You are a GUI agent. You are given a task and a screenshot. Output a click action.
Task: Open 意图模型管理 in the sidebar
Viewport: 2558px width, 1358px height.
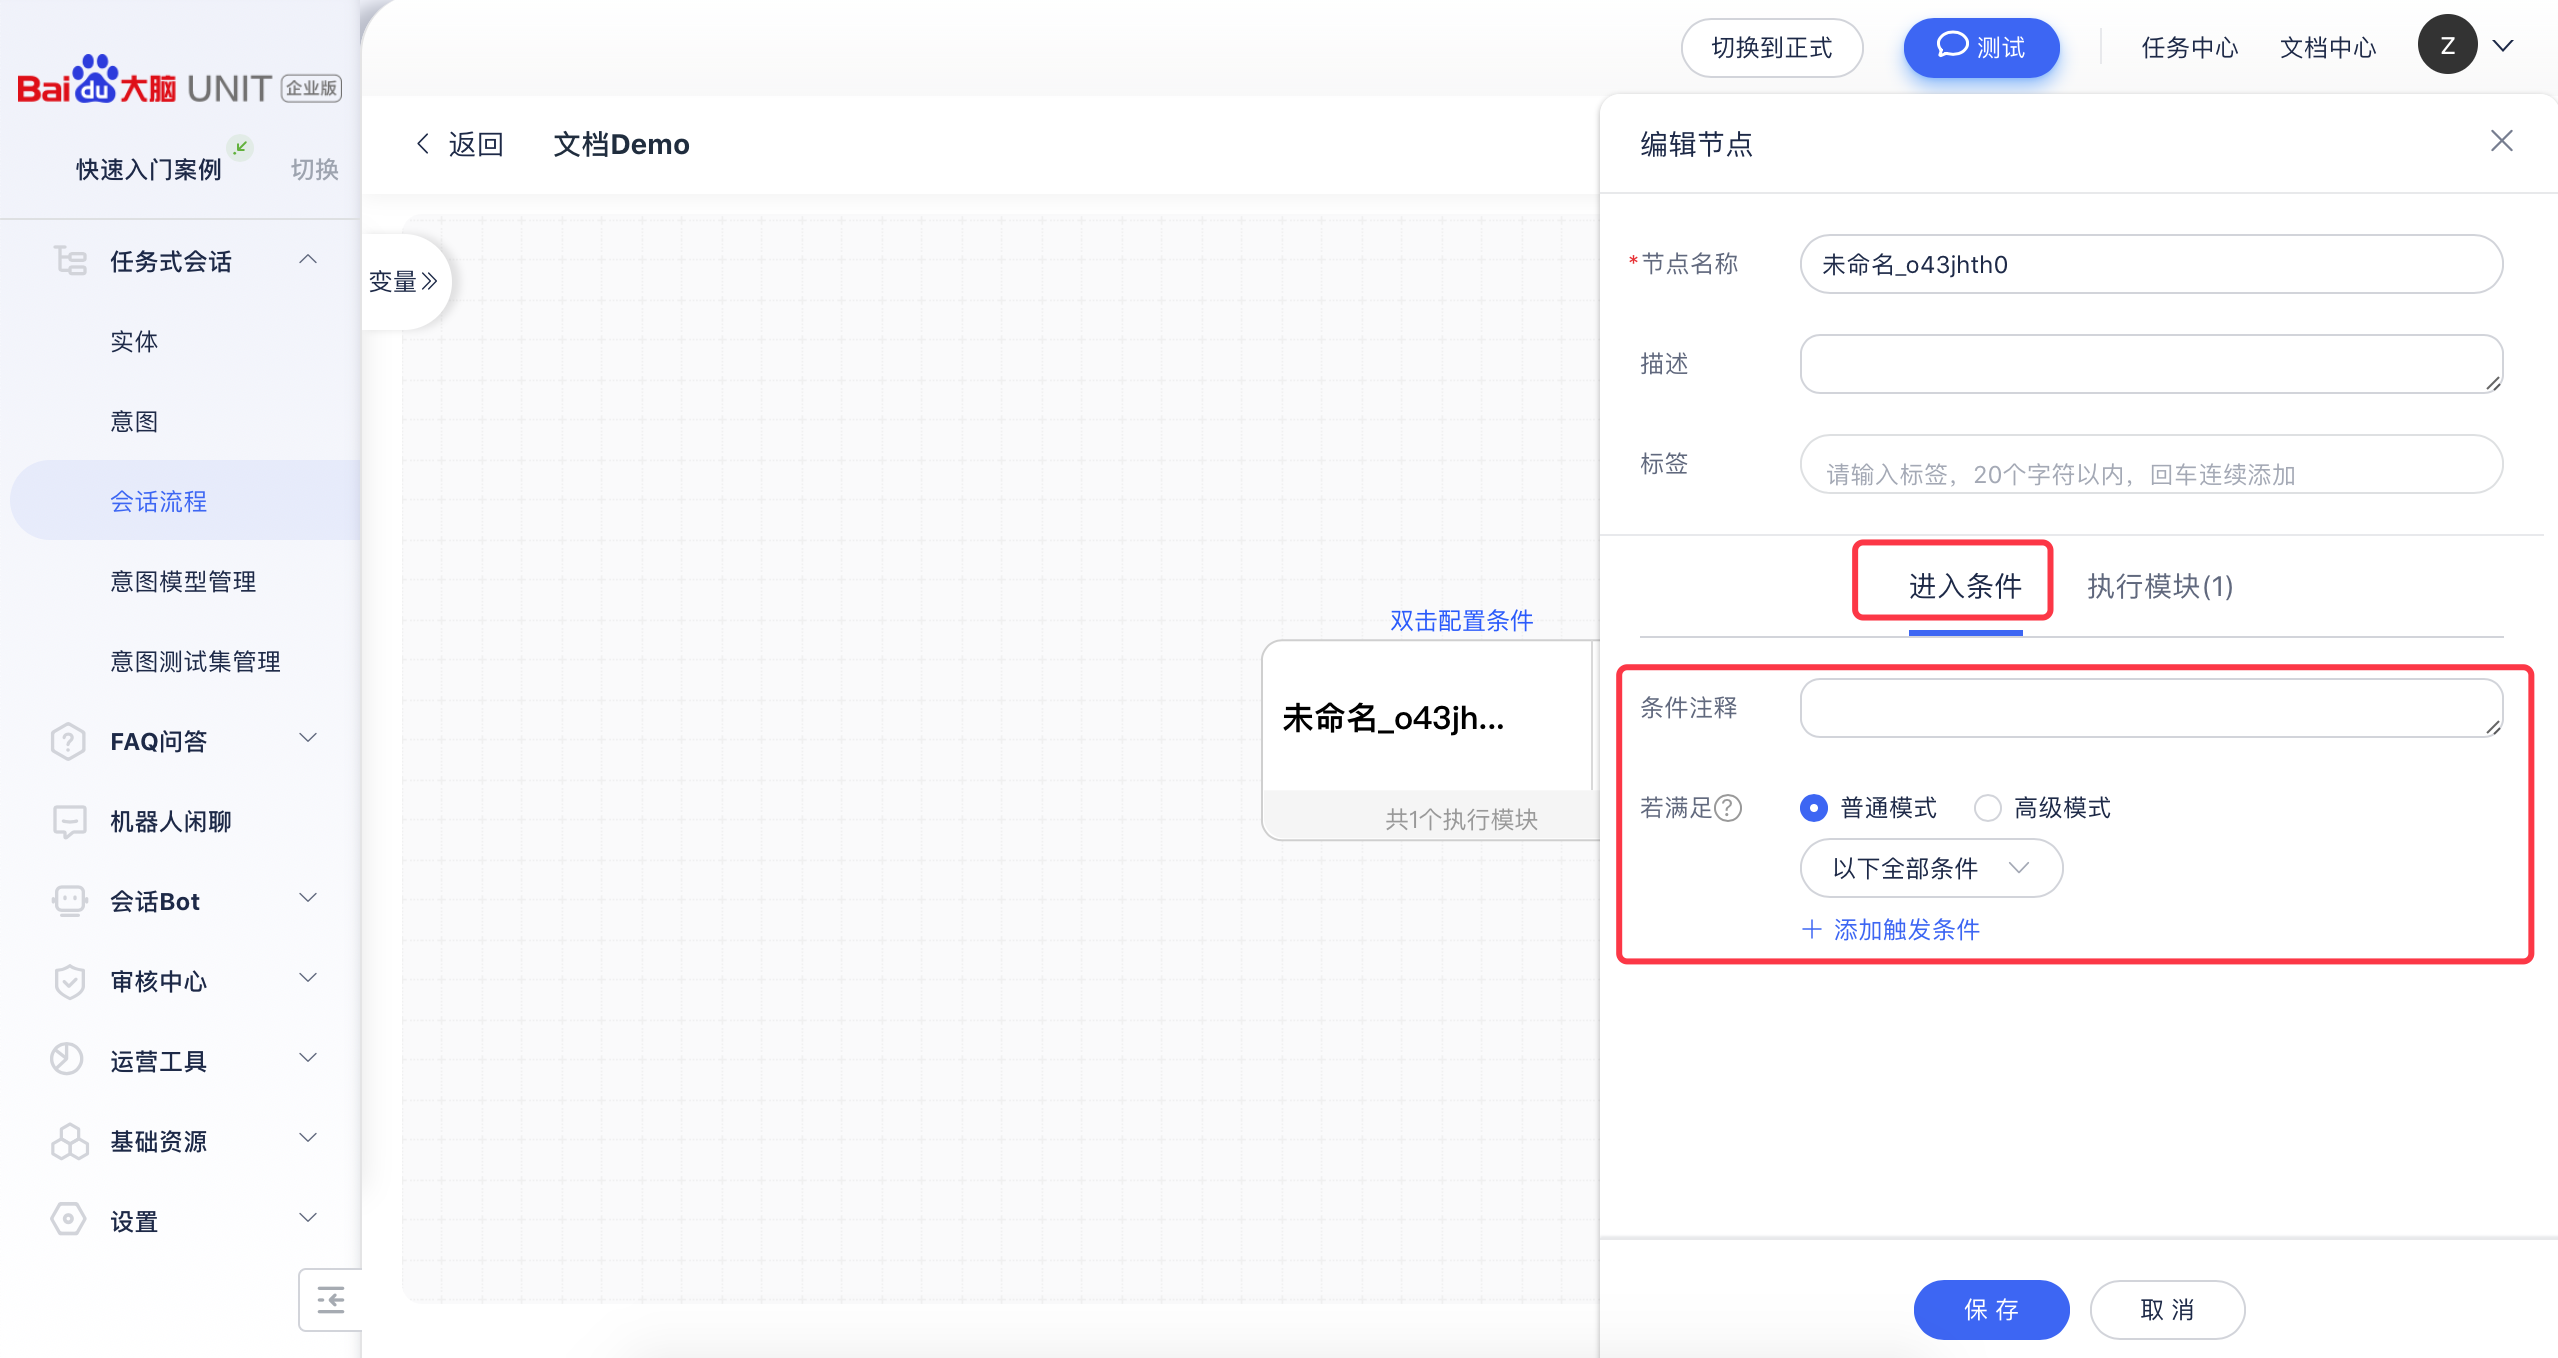tap(183, 581)
